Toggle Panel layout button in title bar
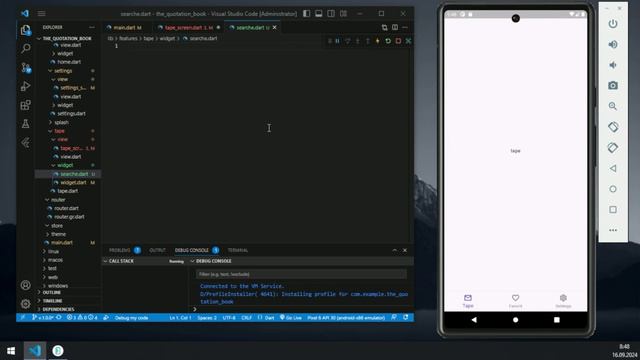The width and height of the screenshot is (640, 360). 318,13
